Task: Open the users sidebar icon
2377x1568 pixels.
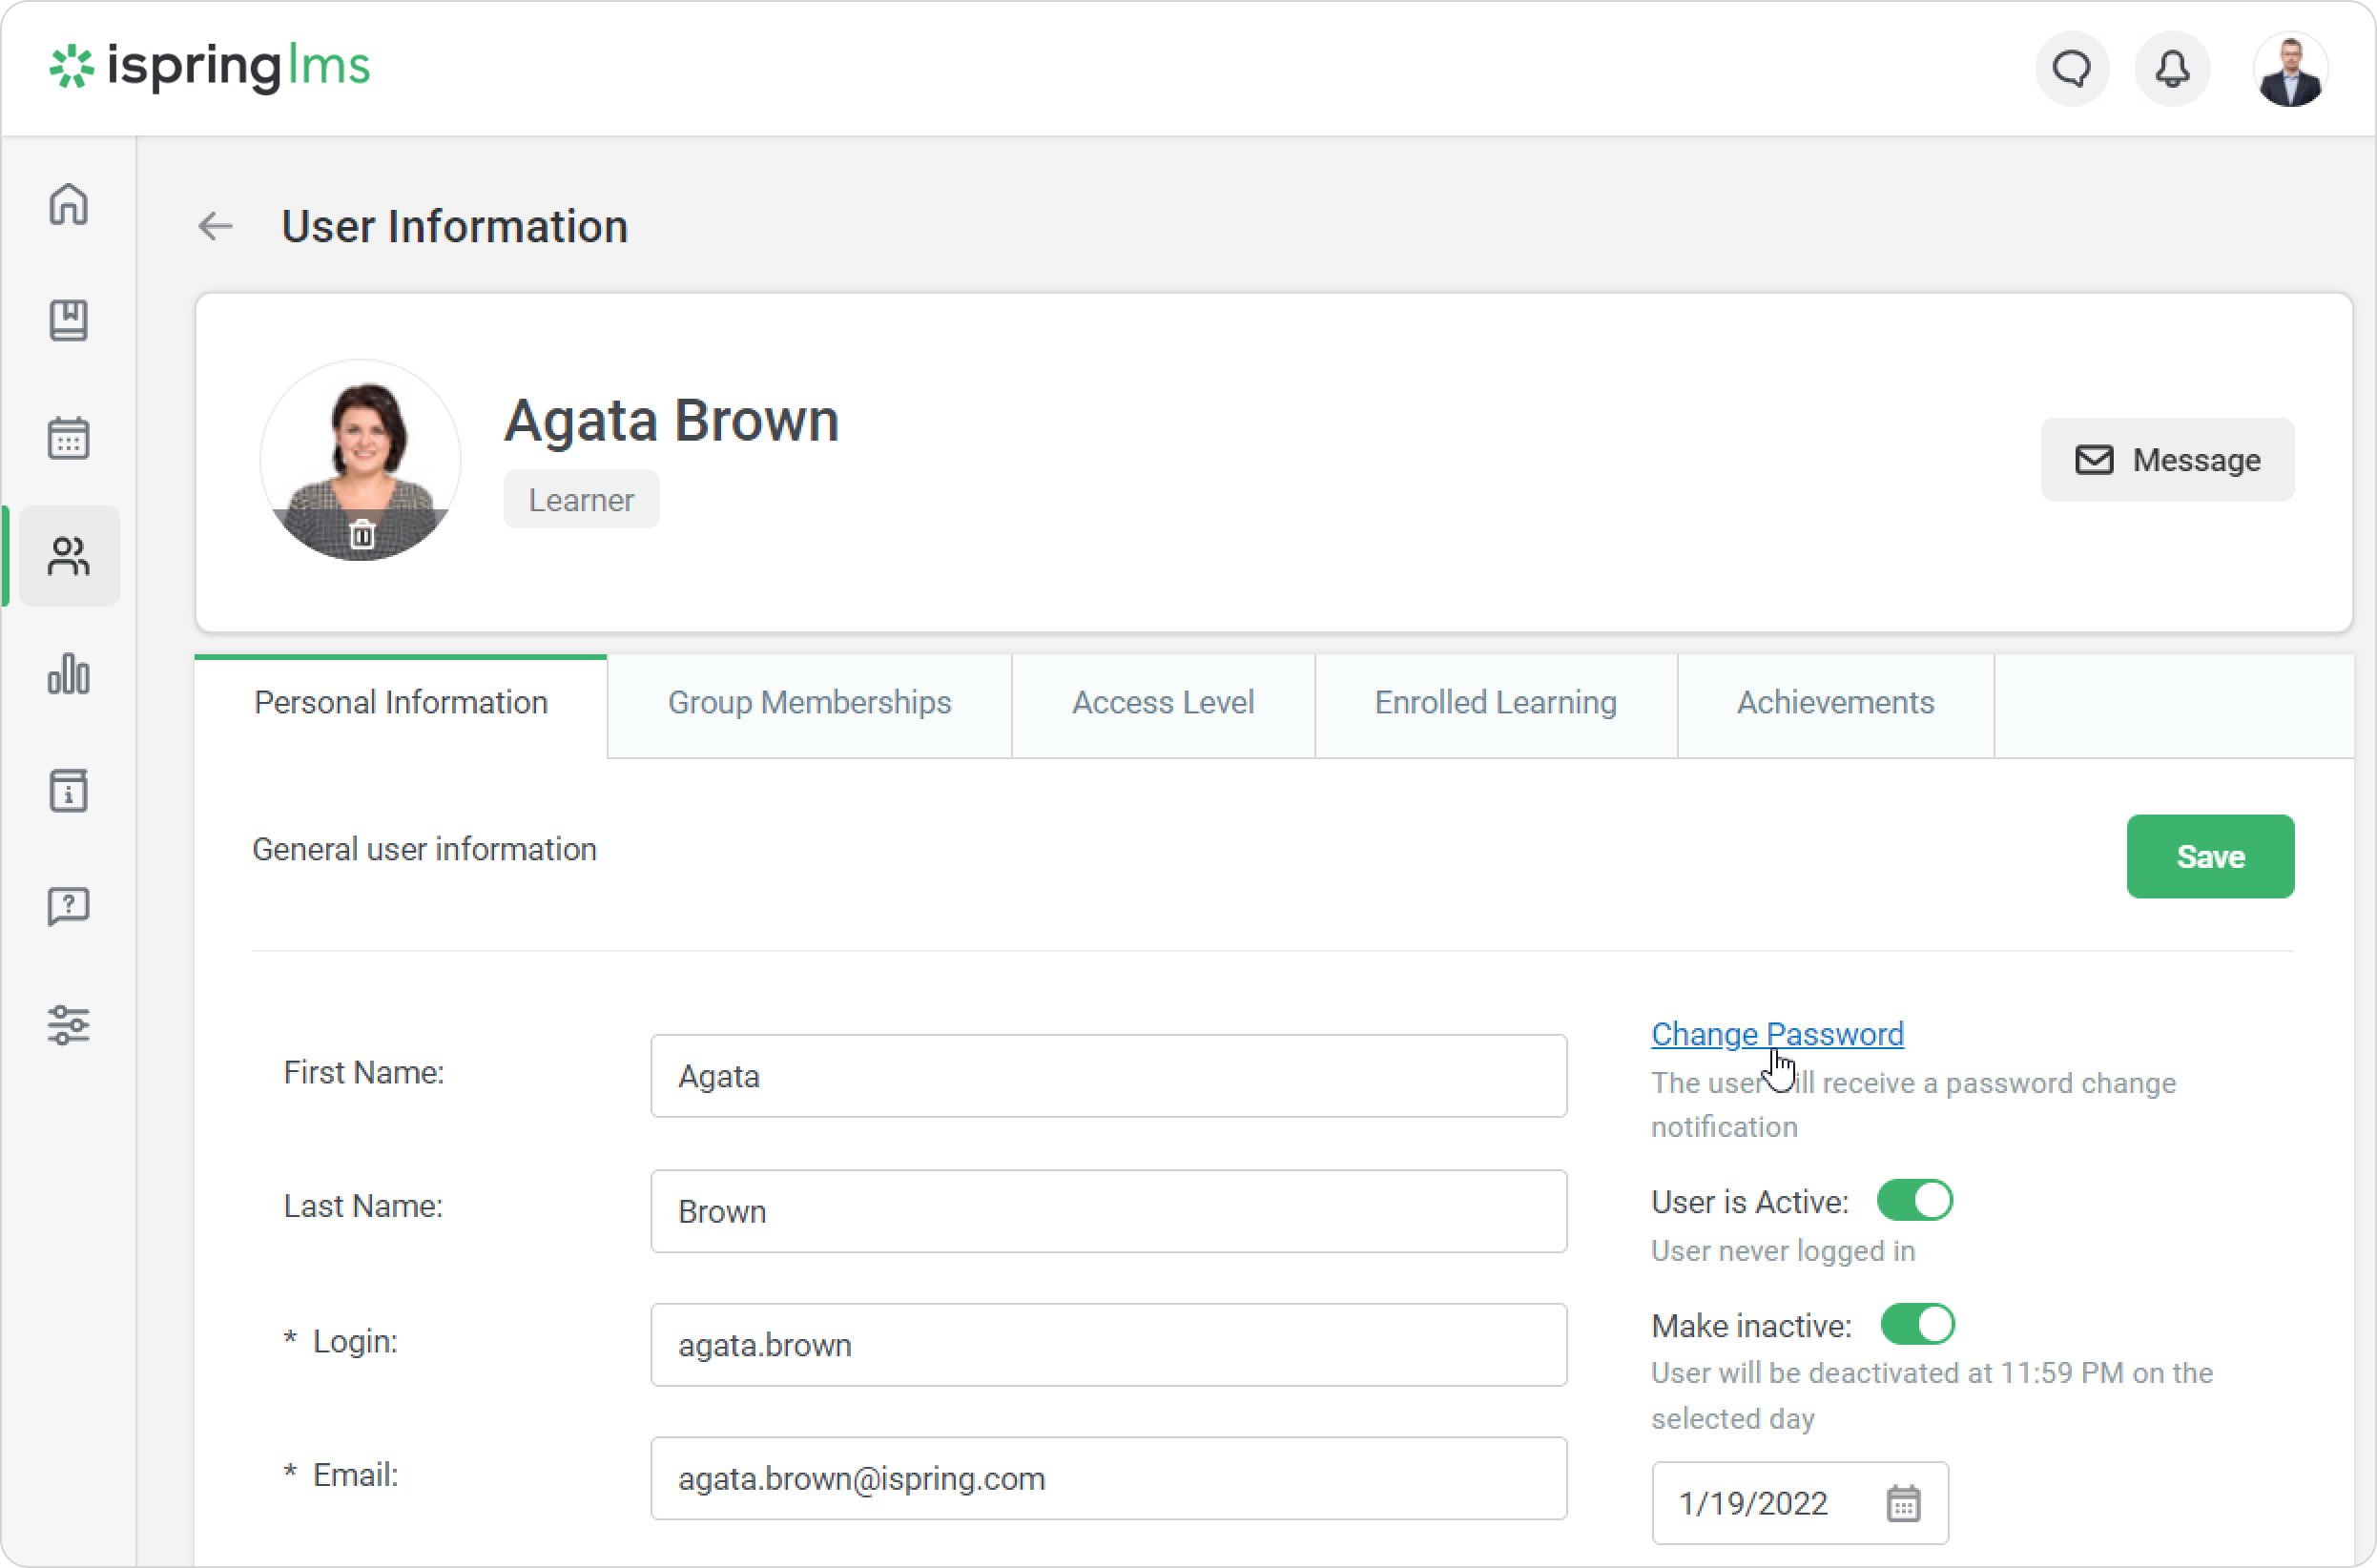Action: point(68,556)
